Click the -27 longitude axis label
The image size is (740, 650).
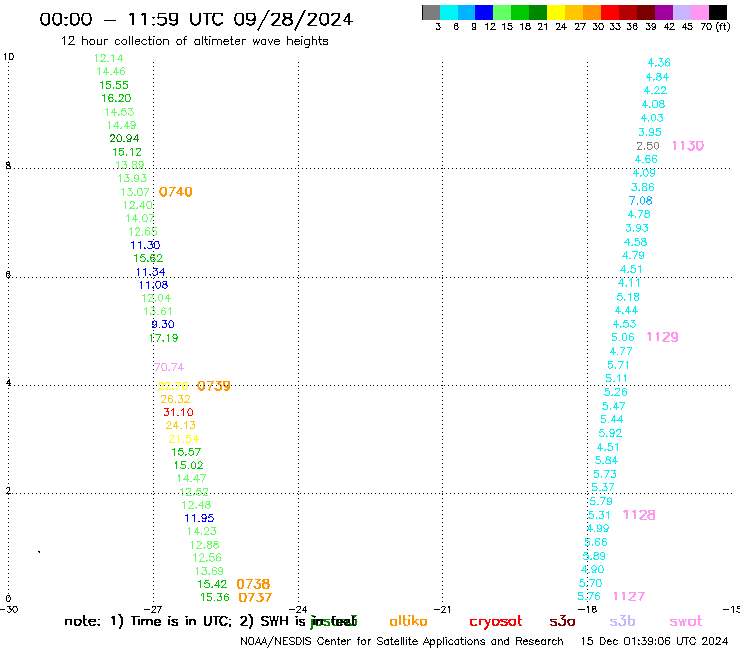[x=153, y=610]
